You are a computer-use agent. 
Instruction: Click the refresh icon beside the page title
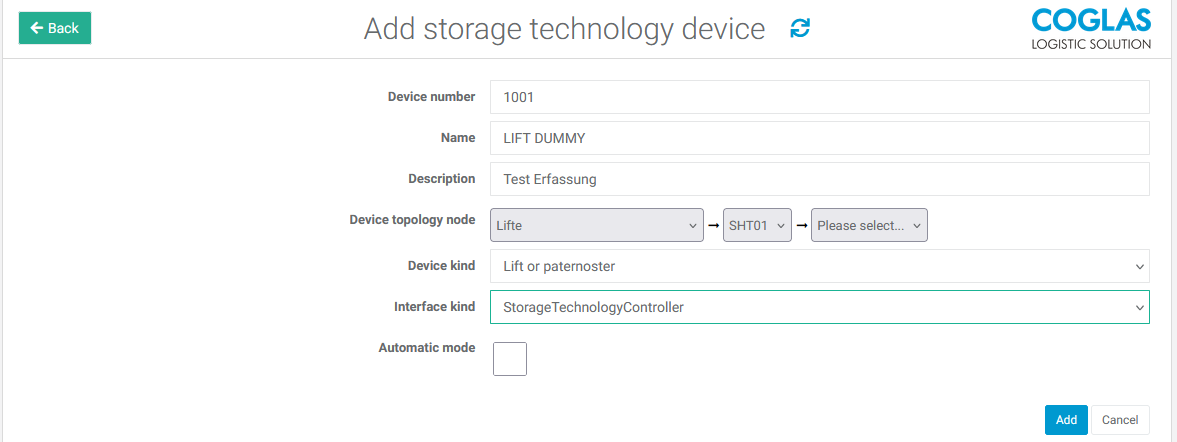[800, 28]
